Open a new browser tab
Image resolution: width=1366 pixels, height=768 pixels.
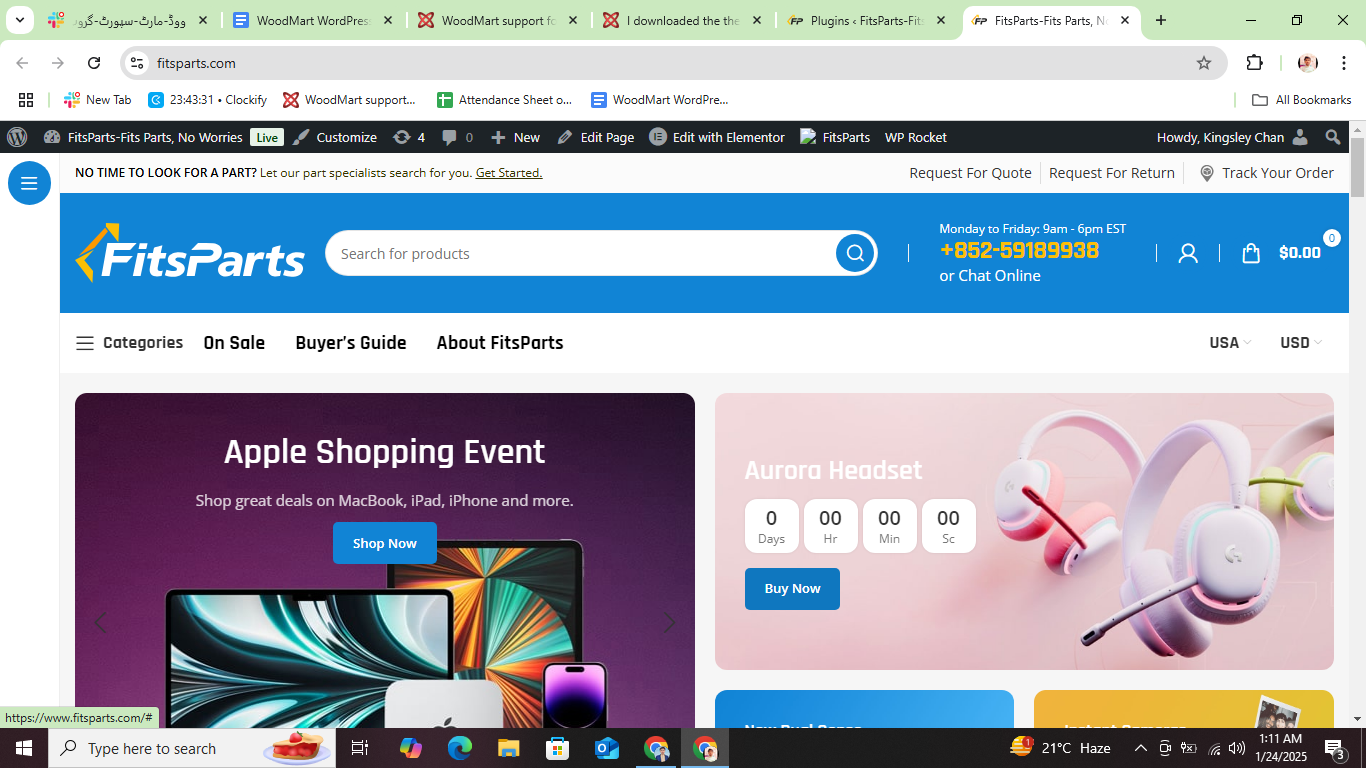1161,20
